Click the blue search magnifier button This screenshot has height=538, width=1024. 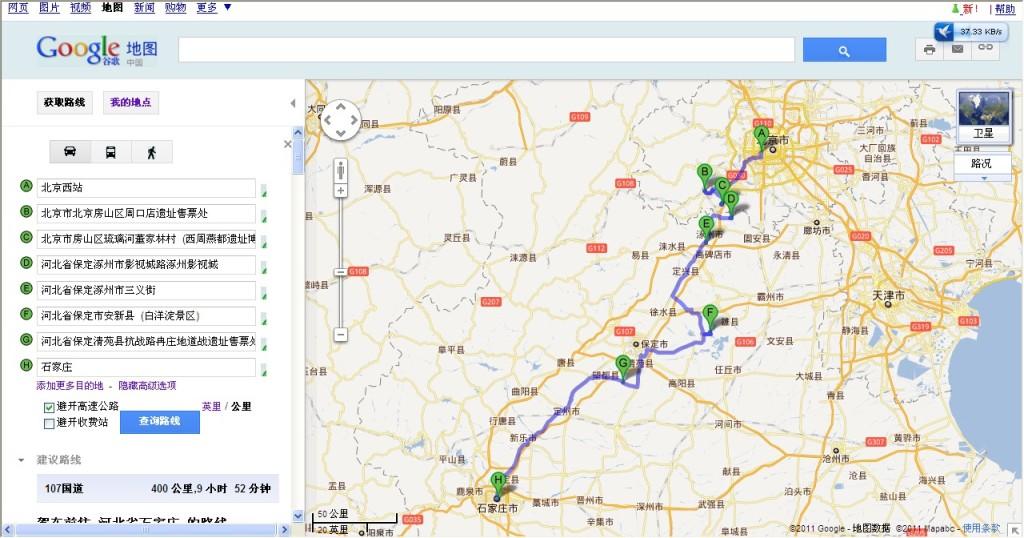(x=844, y=50)
